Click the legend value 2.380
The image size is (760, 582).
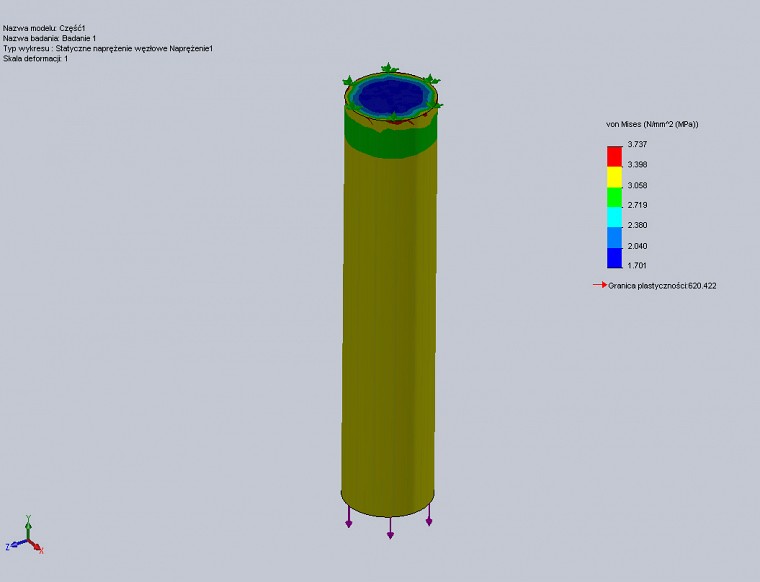coord(637,225)
